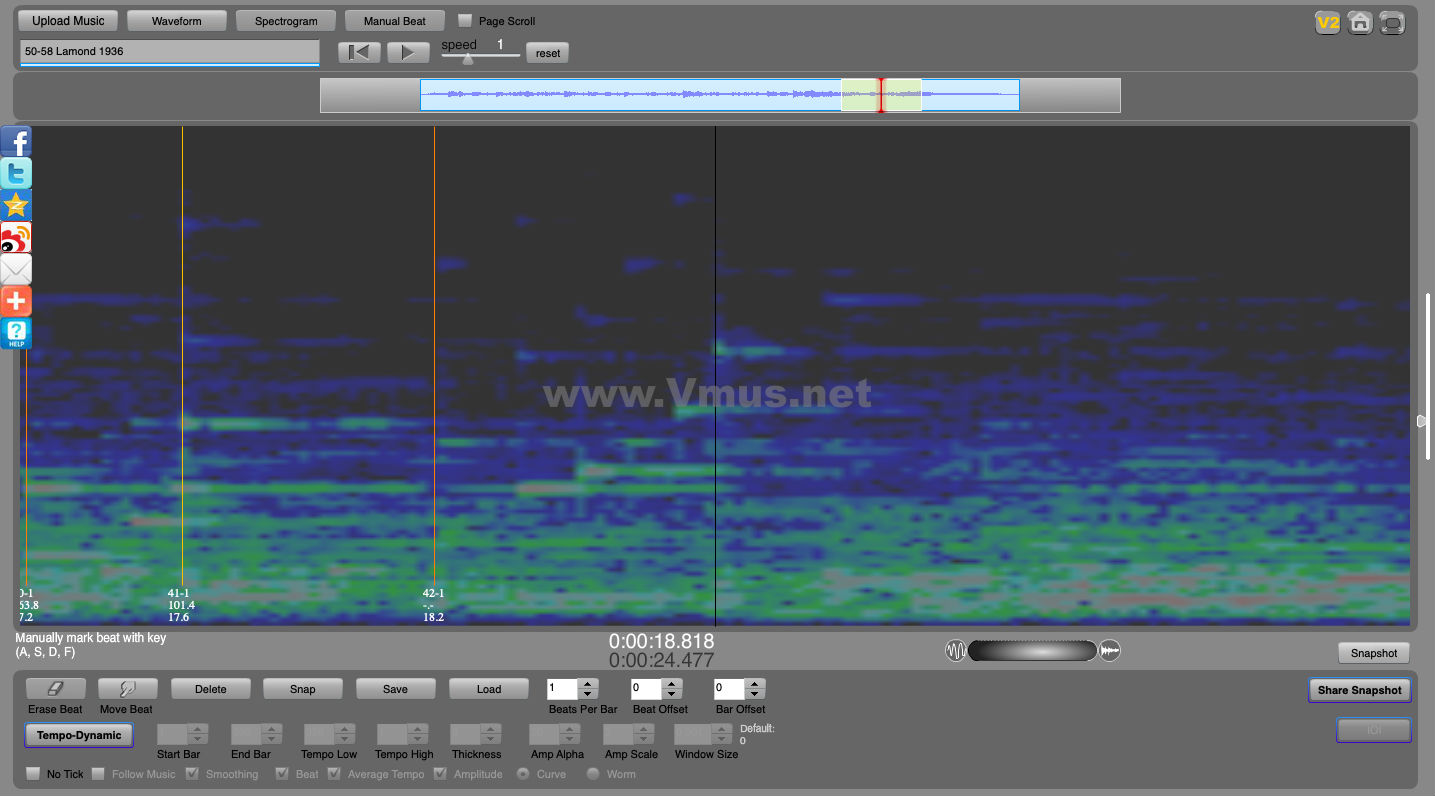This screenshot has width=1435, height=796.
Task: Open the Spectrogram view
Action: tap(286, 21)
